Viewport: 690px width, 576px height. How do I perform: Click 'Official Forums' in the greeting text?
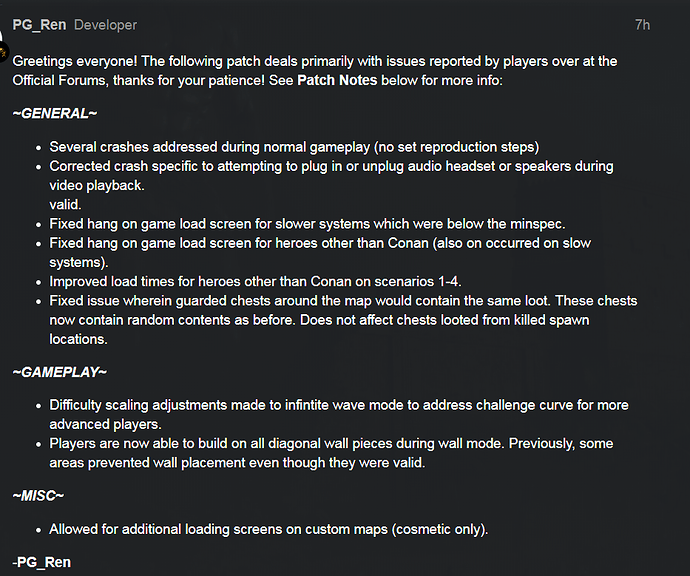[x=59, y=80]
